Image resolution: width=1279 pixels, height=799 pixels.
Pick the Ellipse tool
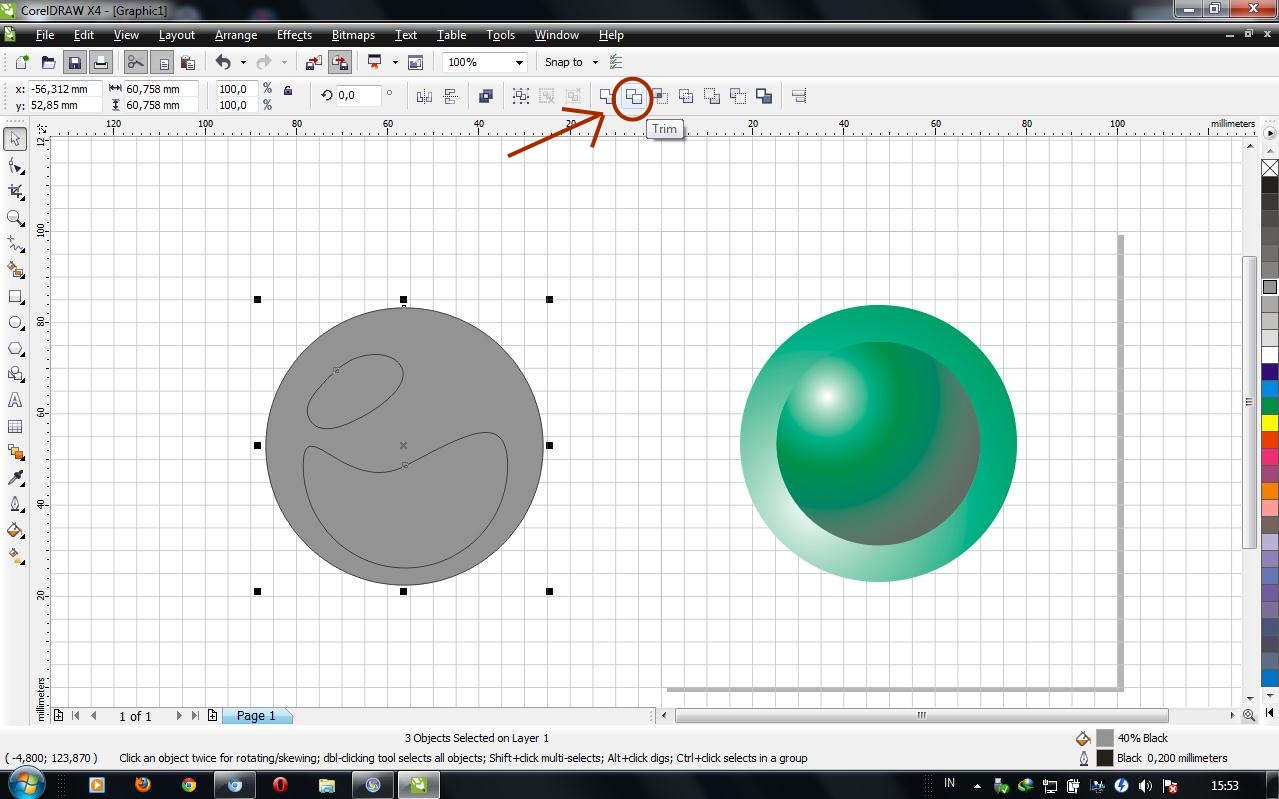pos(15,323)
